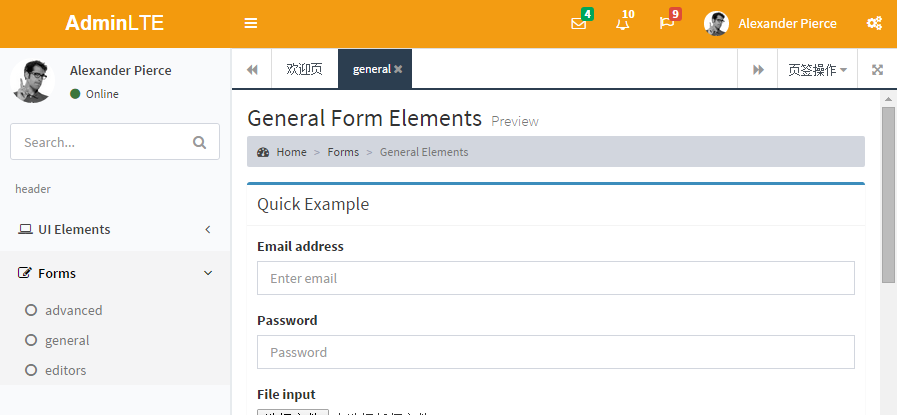Click the dashboard icon in breadcrumb
898x415 pixels.
click(x=263, y=152)
